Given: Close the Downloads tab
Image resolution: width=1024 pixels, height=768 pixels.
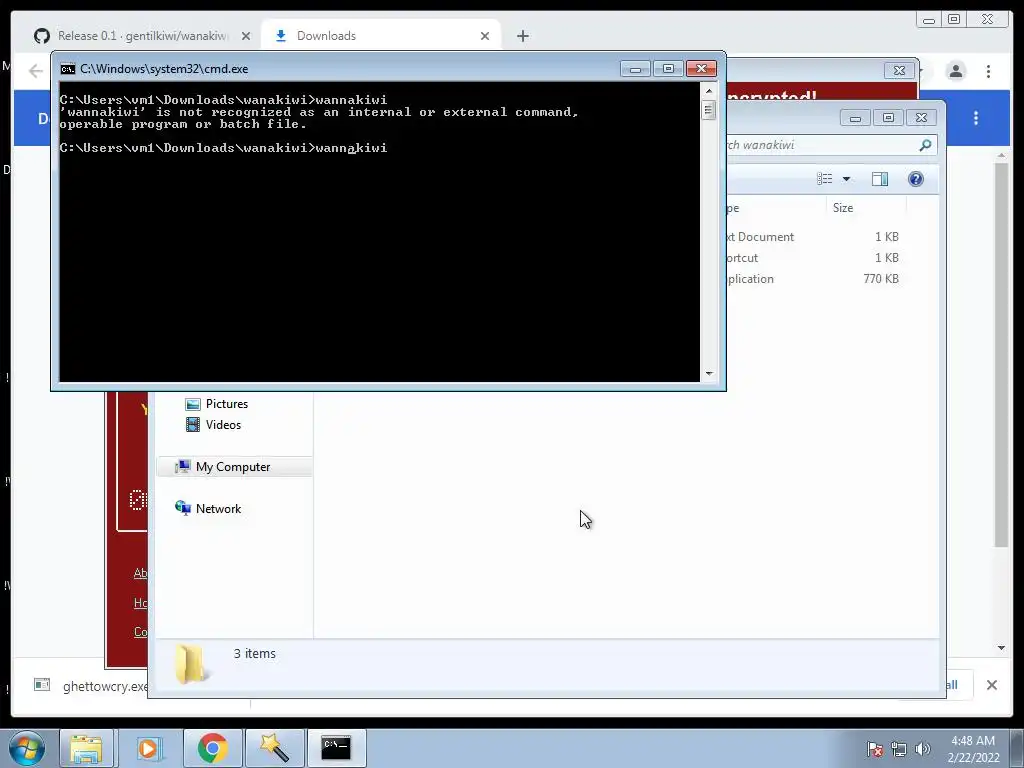Looking at the screenshot, I should (x=485, y=37).
